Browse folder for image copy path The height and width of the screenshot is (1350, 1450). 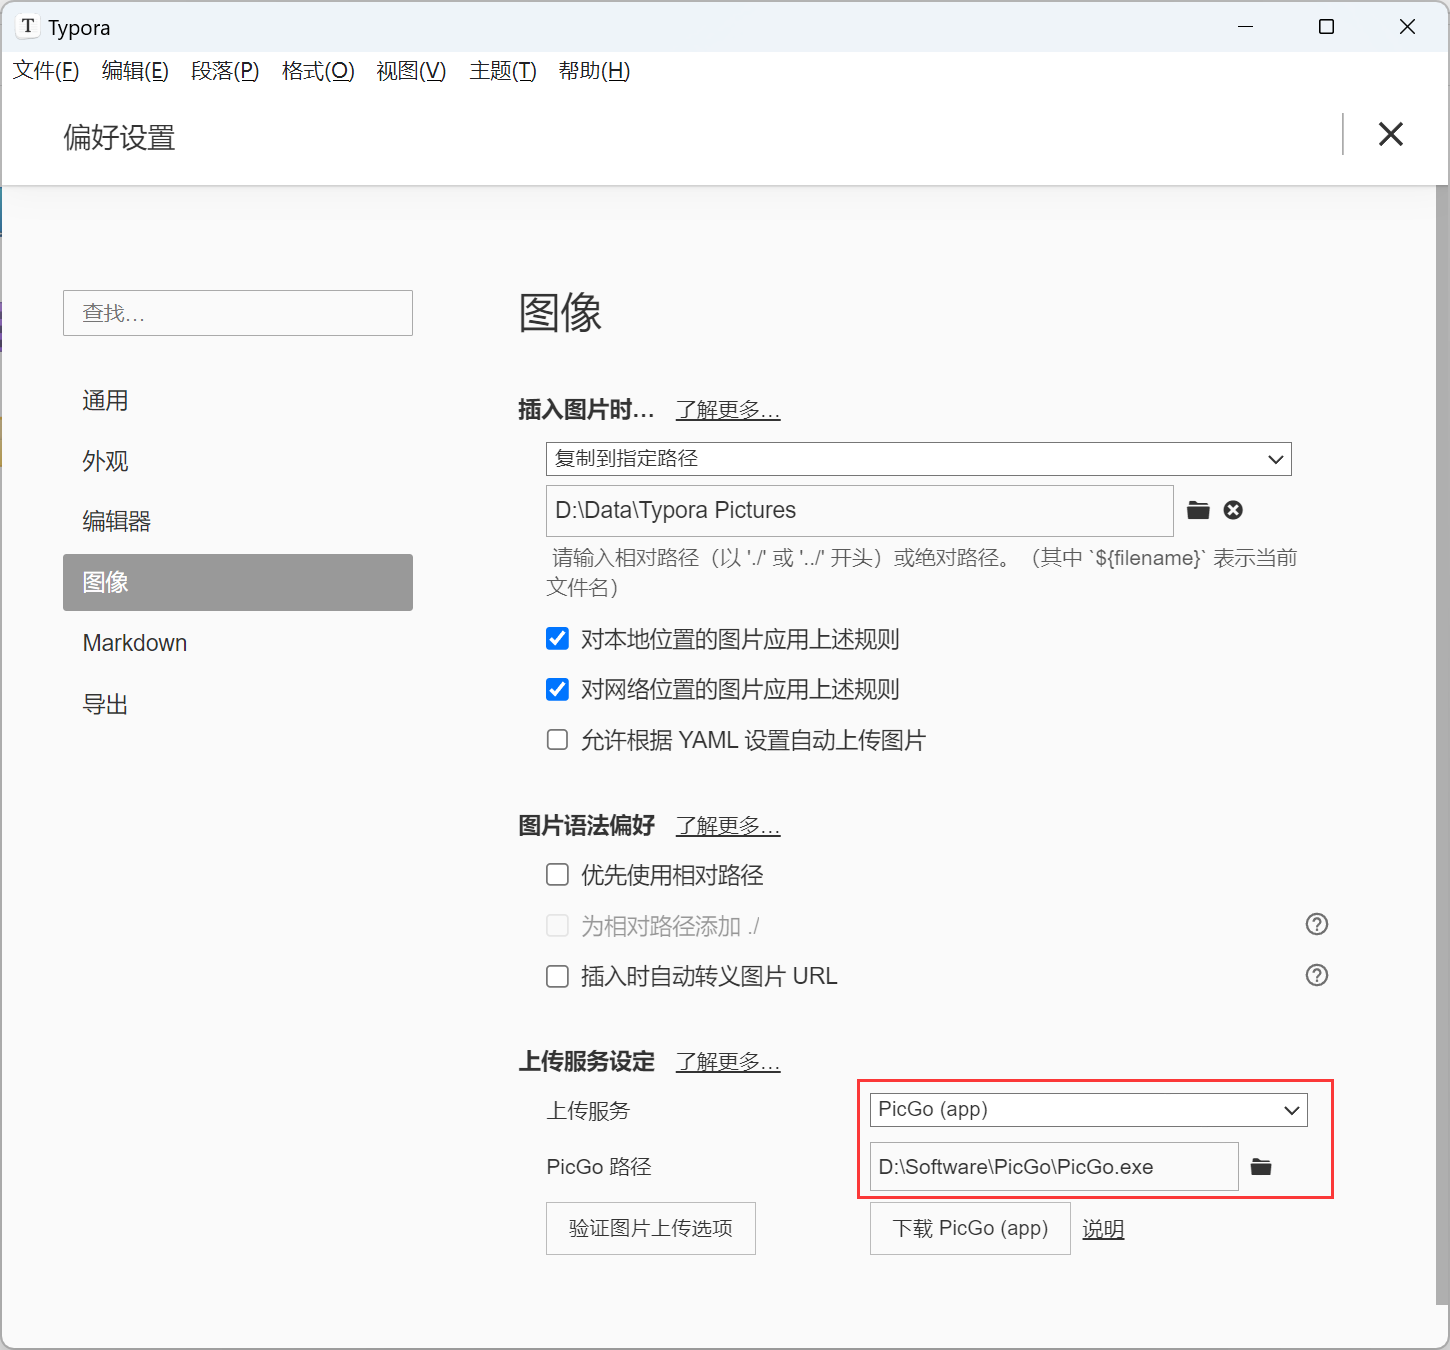[x=1198, y=510]
